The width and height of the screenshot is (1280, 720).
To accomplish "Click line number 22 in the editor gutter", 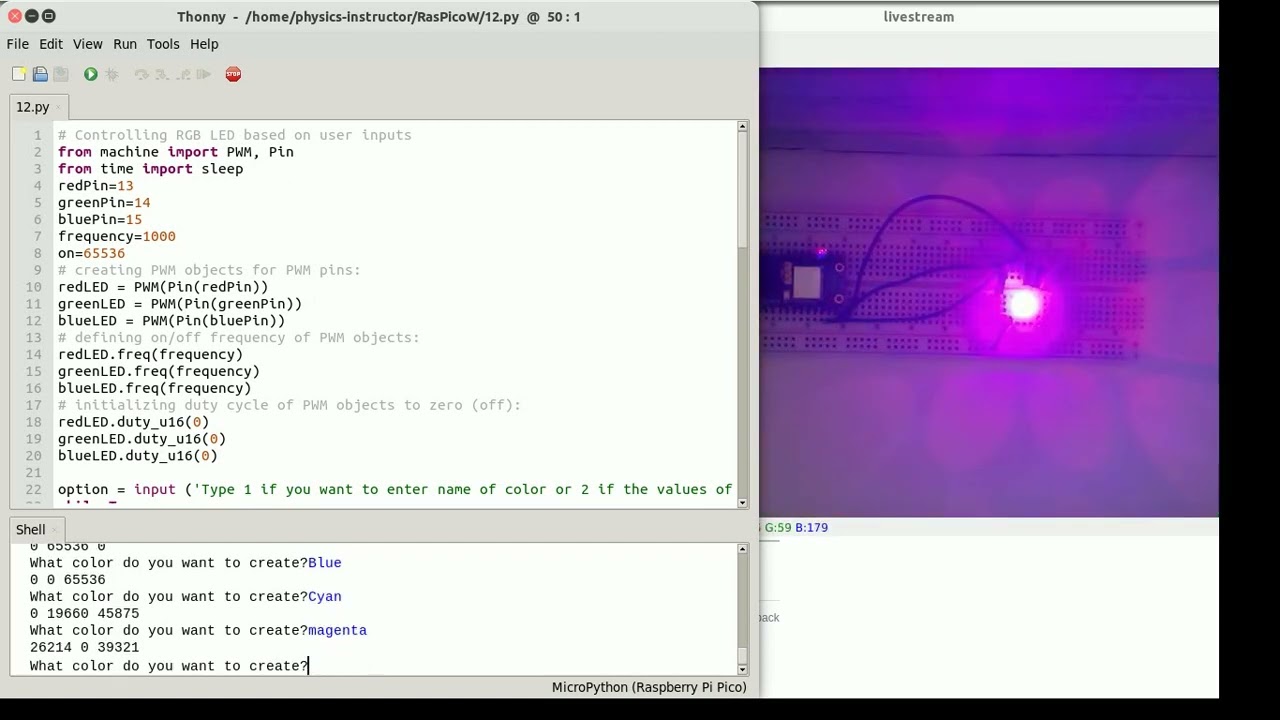I will pyautogui.click(x=34, y=490).
